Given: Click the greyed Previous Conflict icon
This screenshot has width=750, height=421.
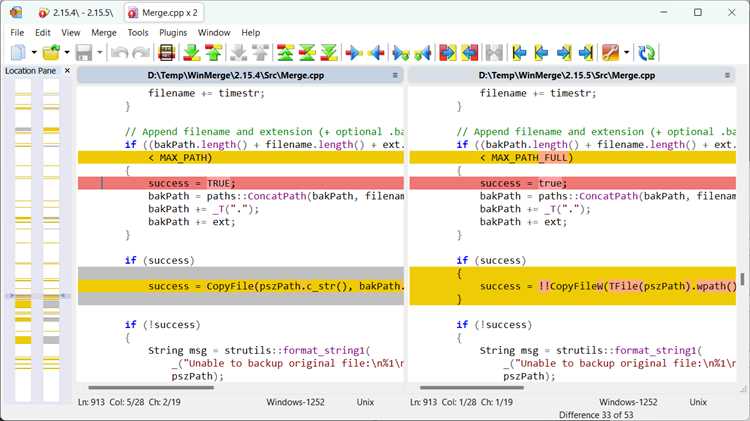Looking at the screenshot, I should (260, 53).
